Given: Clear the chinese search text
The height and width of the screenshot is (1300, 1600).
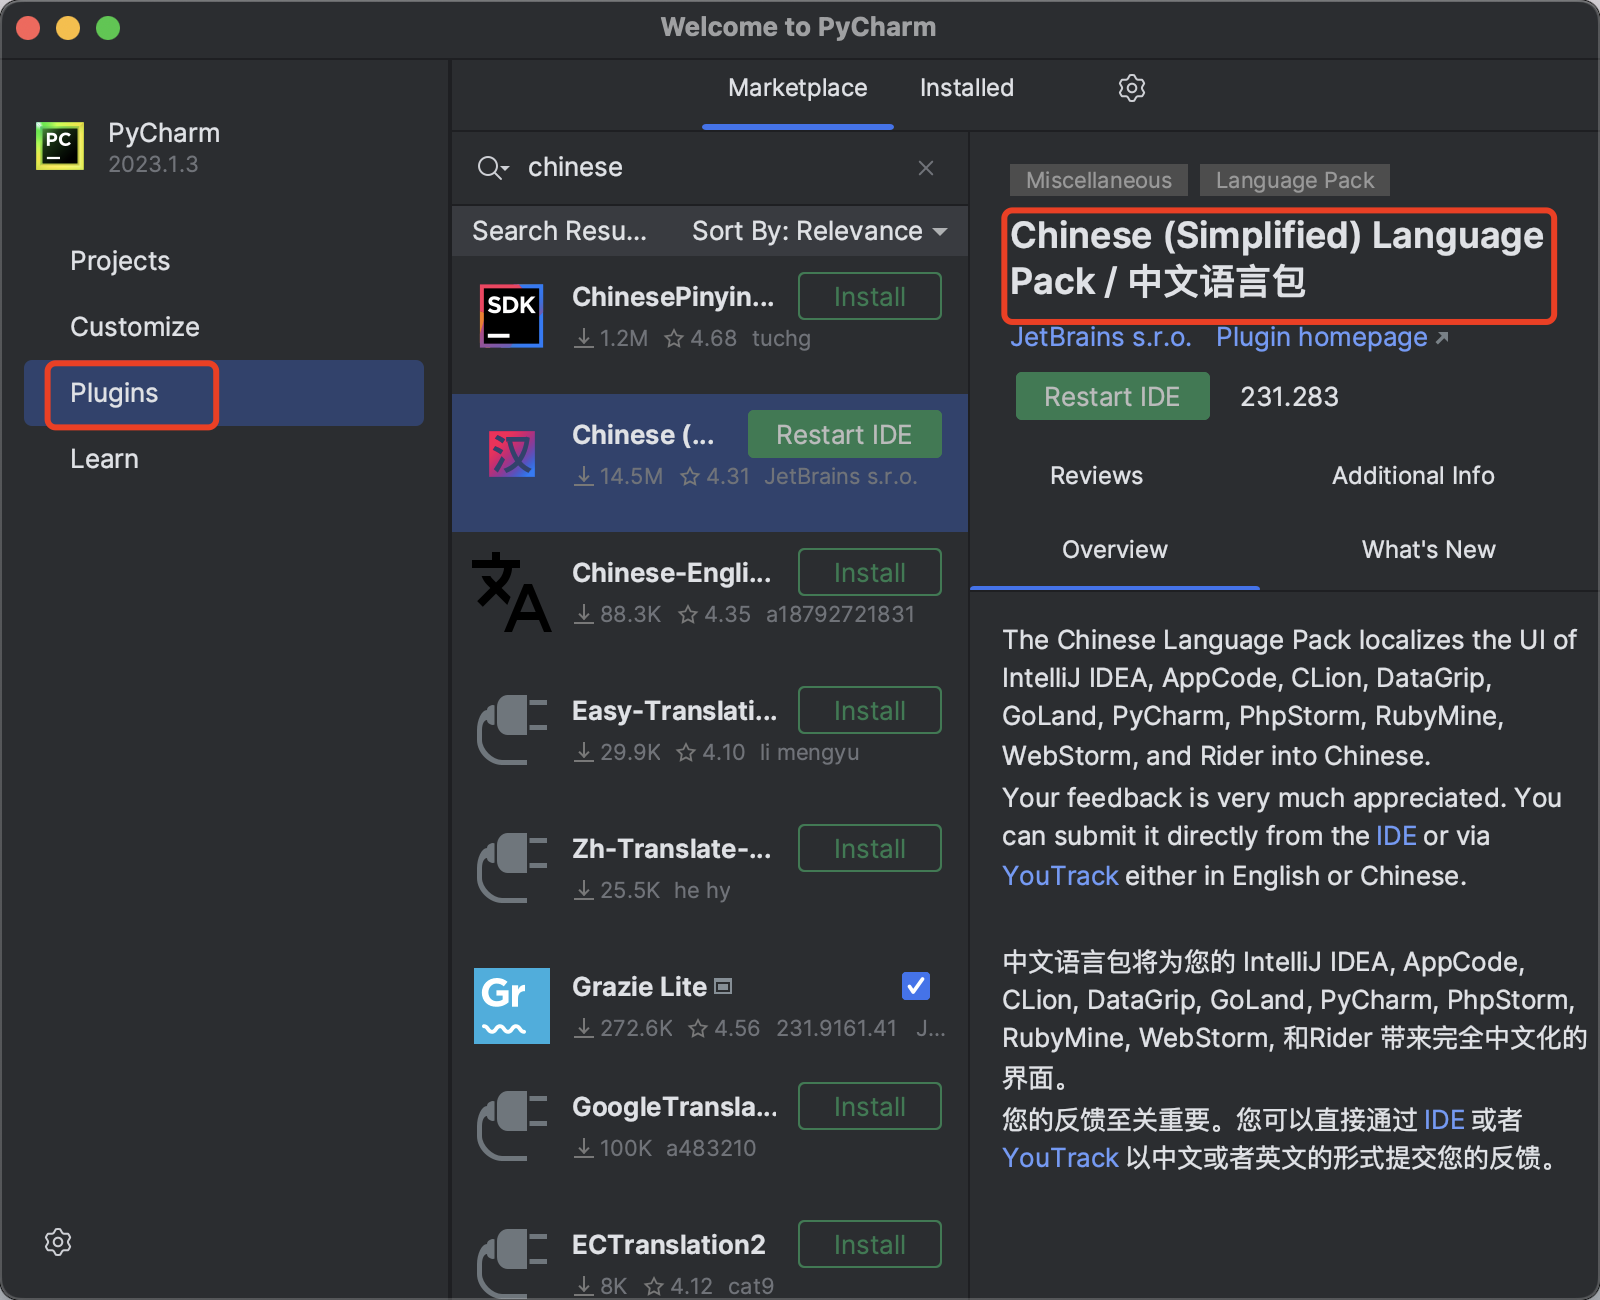Looking at the screenshot, I should pos(926,168).
